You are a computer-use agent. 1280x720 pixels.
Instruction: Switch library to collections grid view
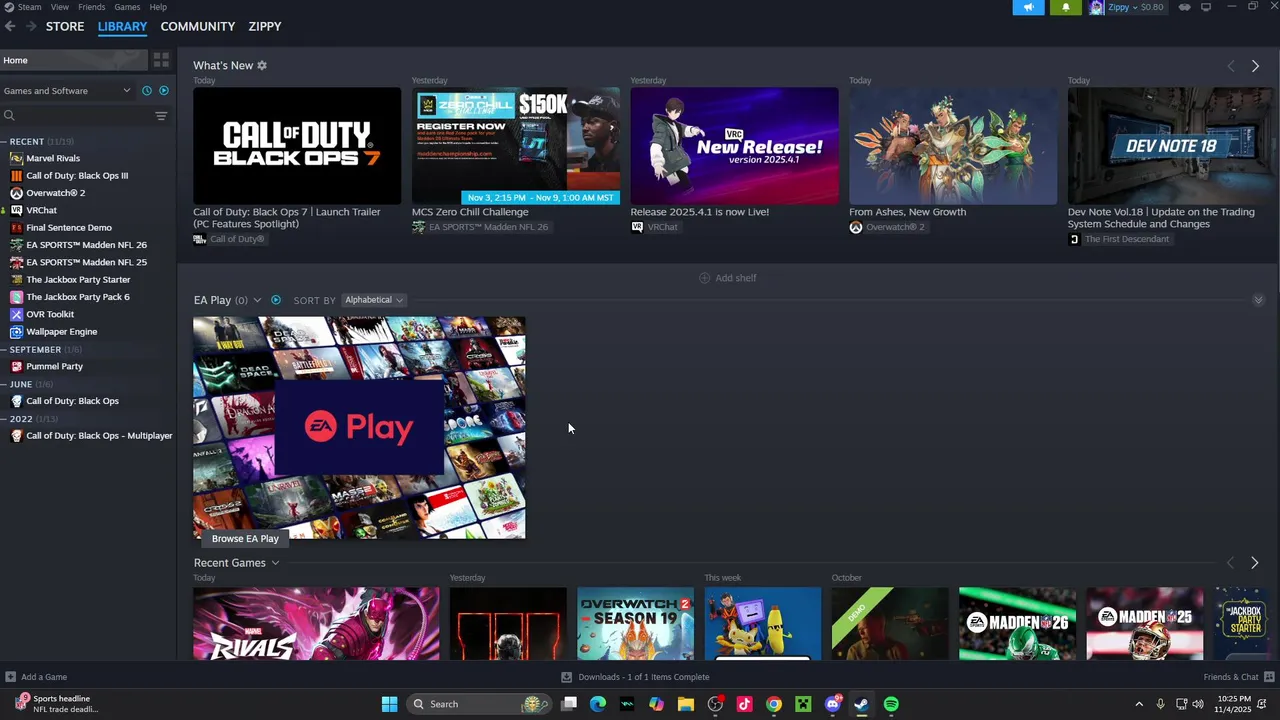coord(161,60)
